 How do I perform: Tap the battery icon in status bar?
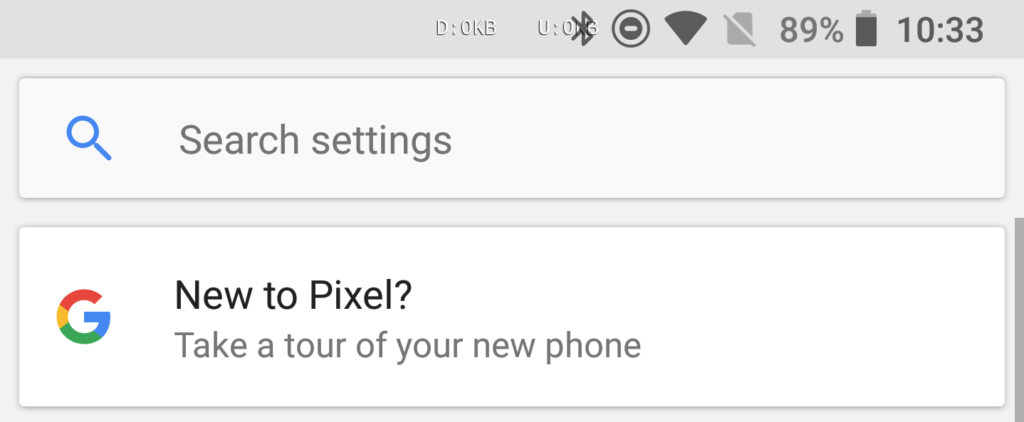[866, 29]
